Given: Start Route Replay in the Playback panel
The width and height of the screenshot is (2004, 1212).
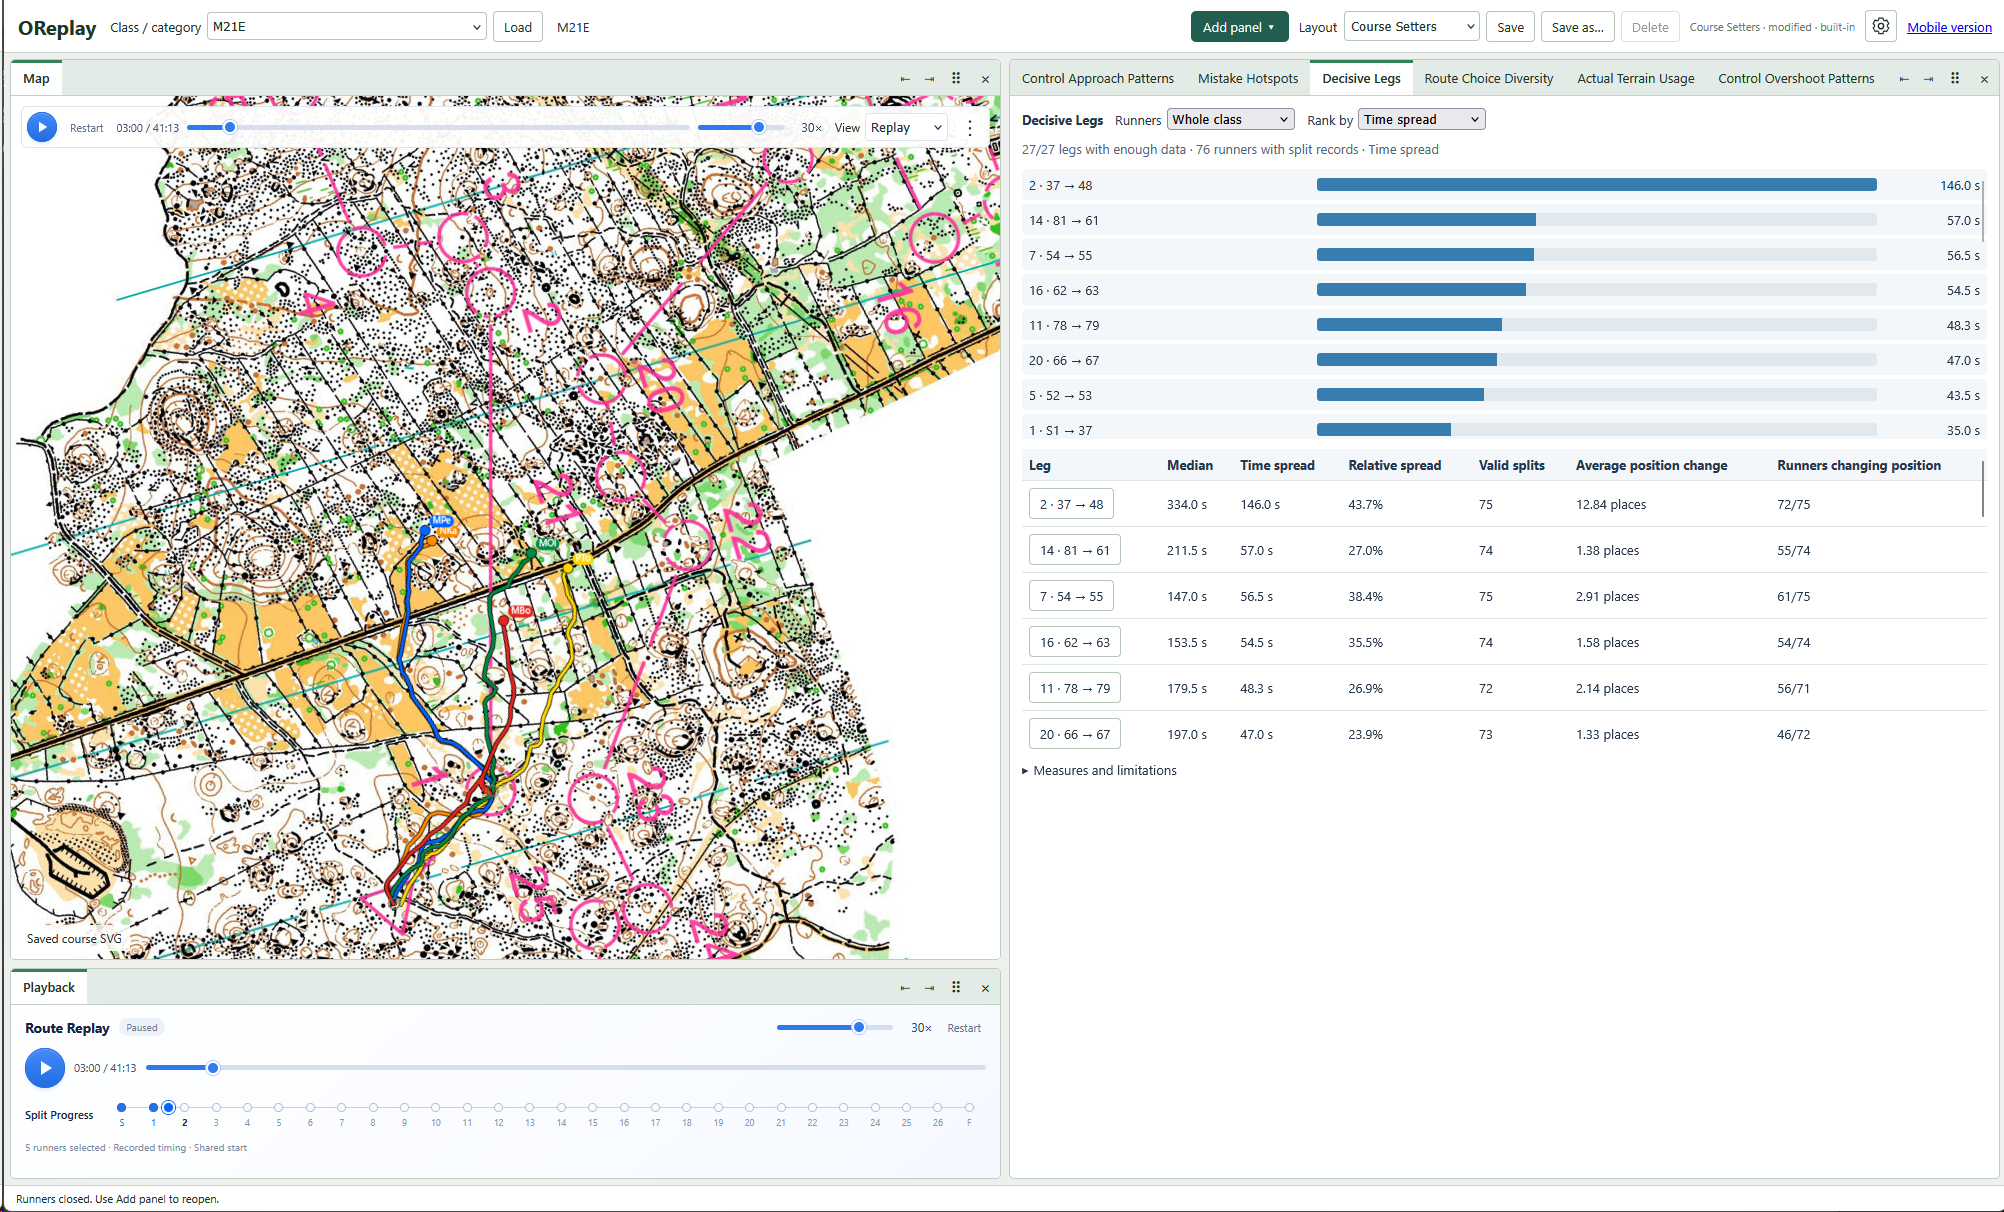Looking at the screenshot, I should (x=45, y=1068).
